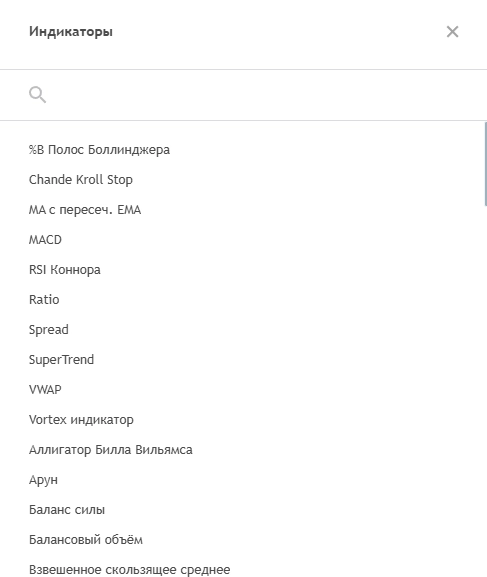This screenshot has height=577, width=487.
Task: Choose MA с пересеч. EMA
Action: click(x=243, y=210)
